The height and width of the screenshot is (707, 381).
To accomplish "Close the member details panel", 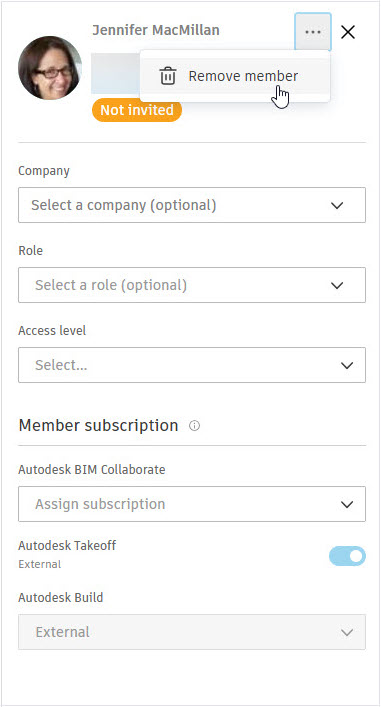I will 348,32.
